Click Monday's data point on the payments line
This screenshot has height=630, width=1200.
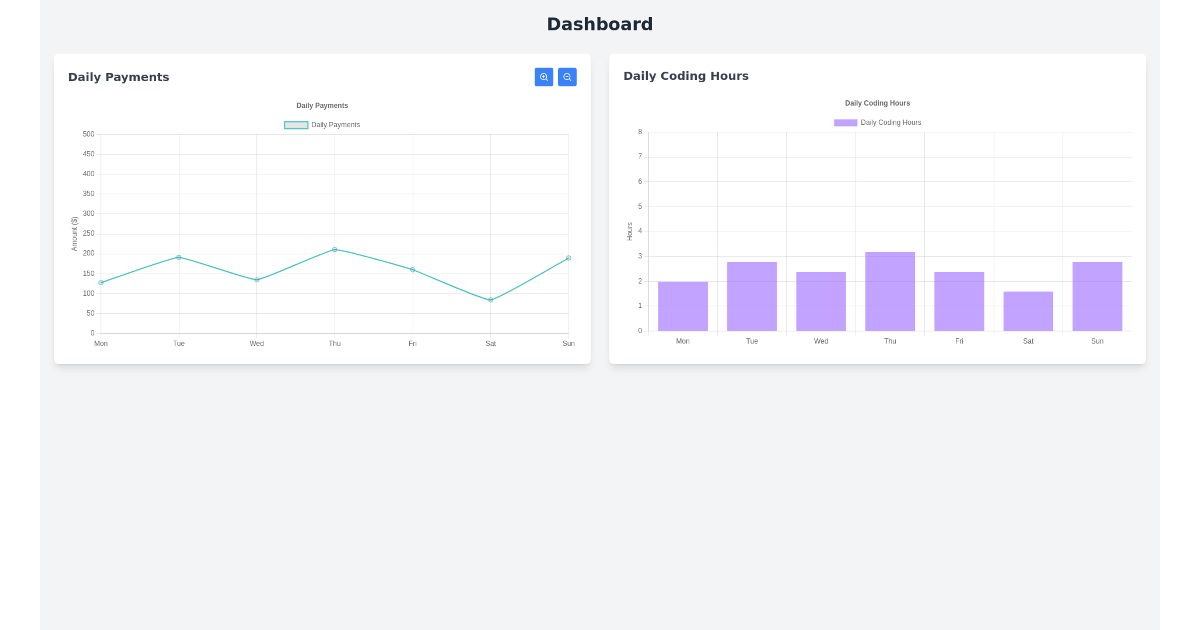coord(101,283)
